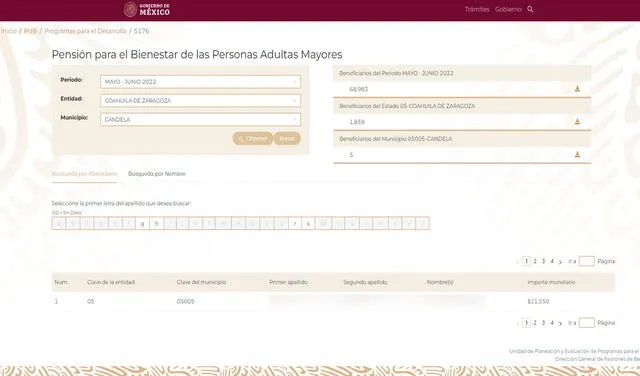Go to page 3 in the top pagination
640x376 pixels.
coord(543,261)
